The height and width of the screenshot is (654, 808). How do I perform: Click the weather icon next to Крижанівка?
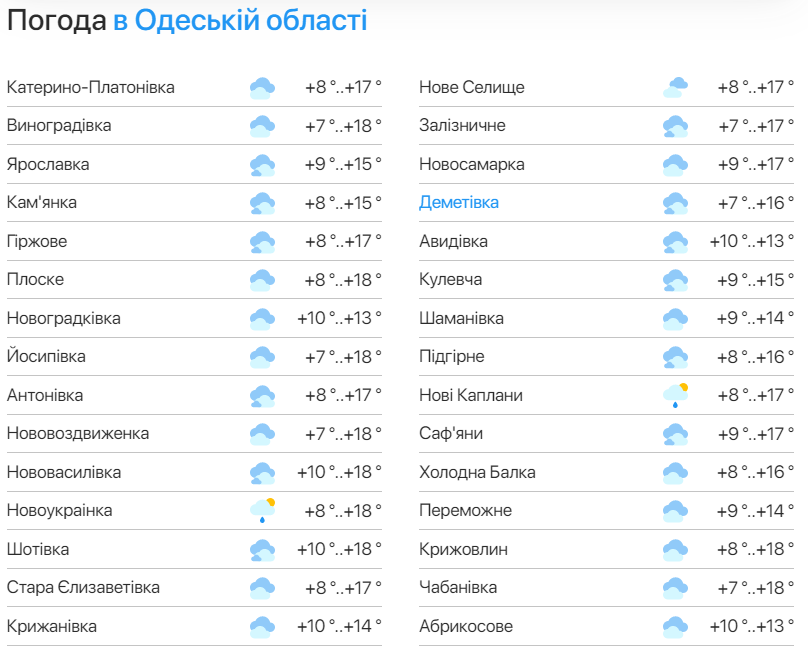[x=262, y=627]
